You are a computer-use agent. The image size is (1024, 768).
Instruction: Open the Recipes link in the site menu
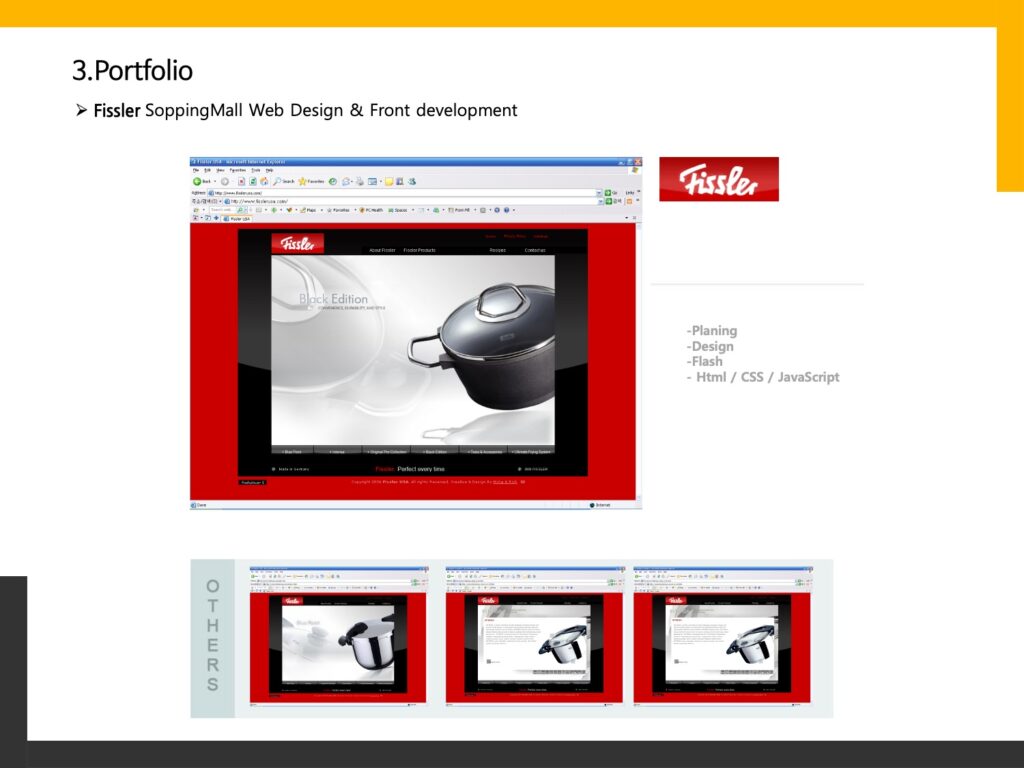(x=497, y=250)
